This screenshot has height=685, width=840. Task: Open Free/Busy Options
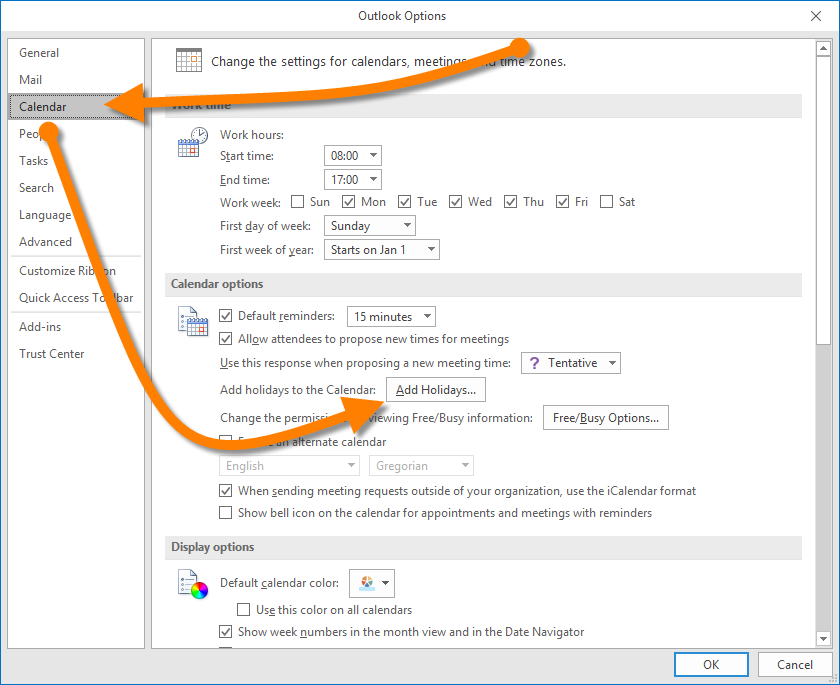[x=605, y=418]
